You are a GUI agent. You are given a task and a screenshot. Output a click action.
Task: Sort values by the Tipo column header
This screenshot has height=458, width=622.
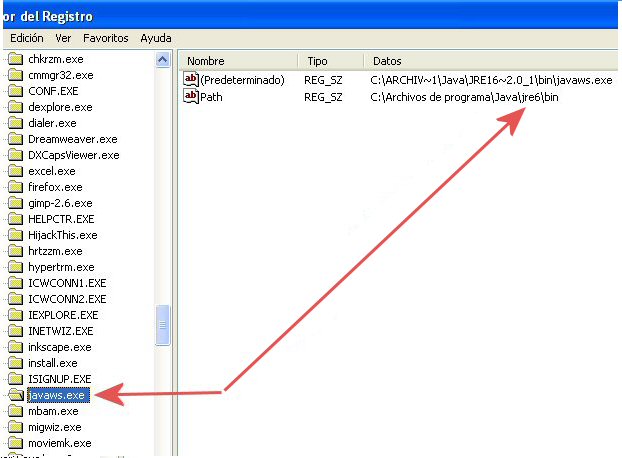(331, 61)
